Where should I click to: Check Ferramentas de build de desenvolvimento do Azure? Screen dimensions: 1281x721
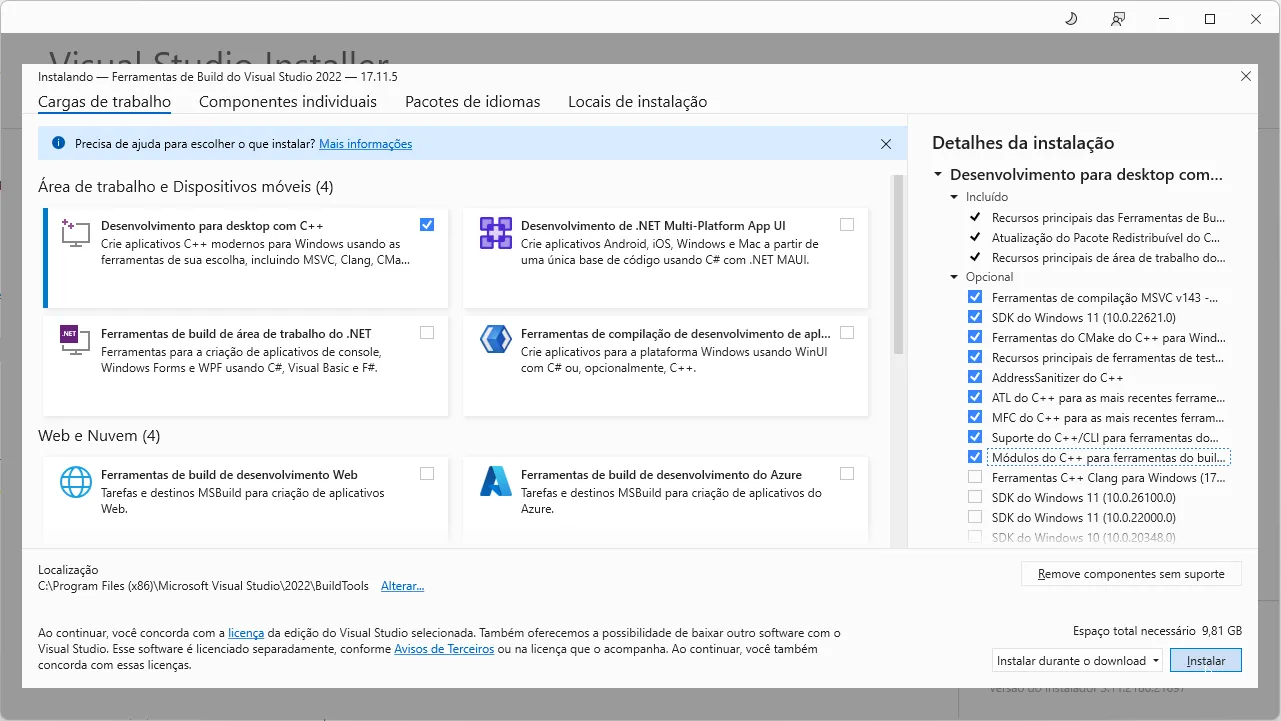click(x=847, y=473)
